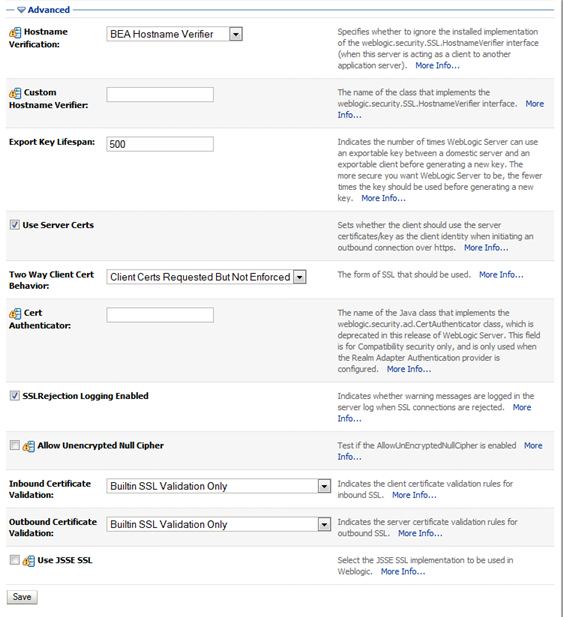Open More Info link for Use Server Certs

click(x=486, y=248)
